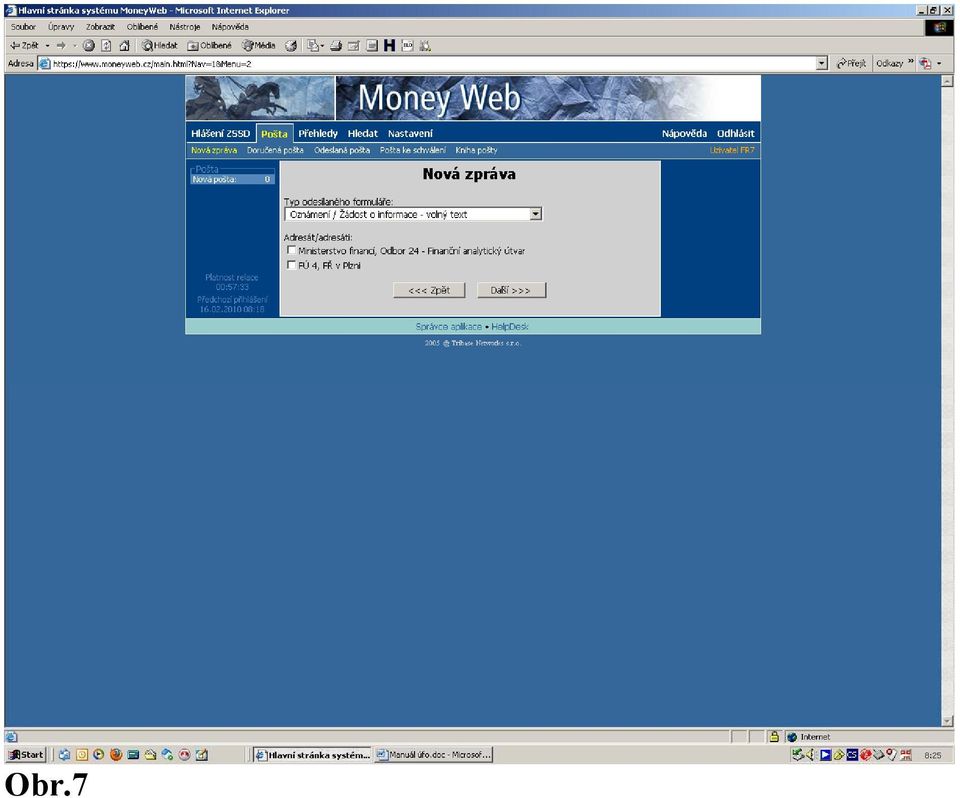This screenshot has width=960, height=798.
Task: Click the Přejít go button
Action: click(x=851, y=63)
